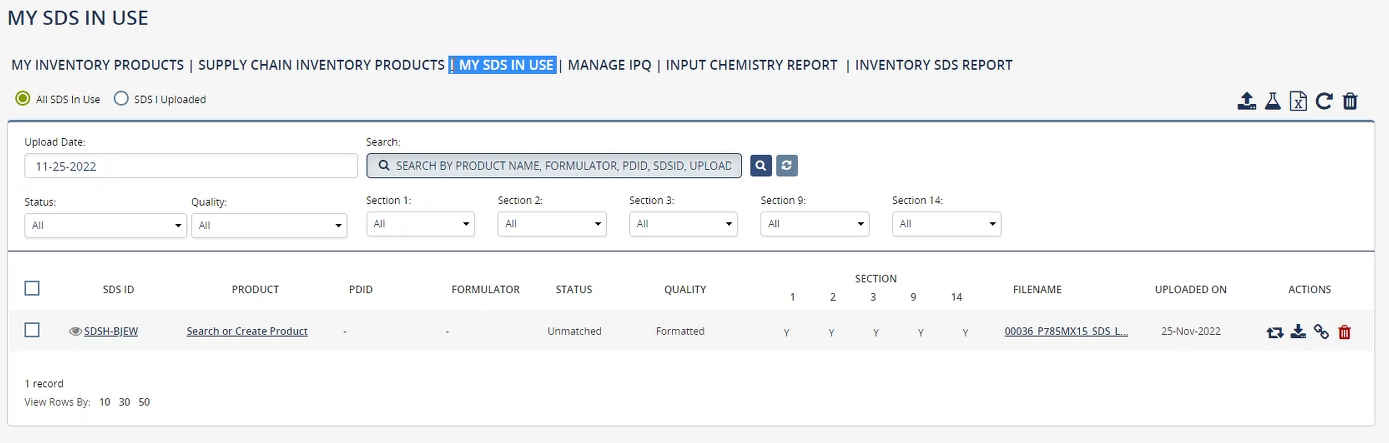Click the UPLOADED ON column header

(x=1190, y=289)
